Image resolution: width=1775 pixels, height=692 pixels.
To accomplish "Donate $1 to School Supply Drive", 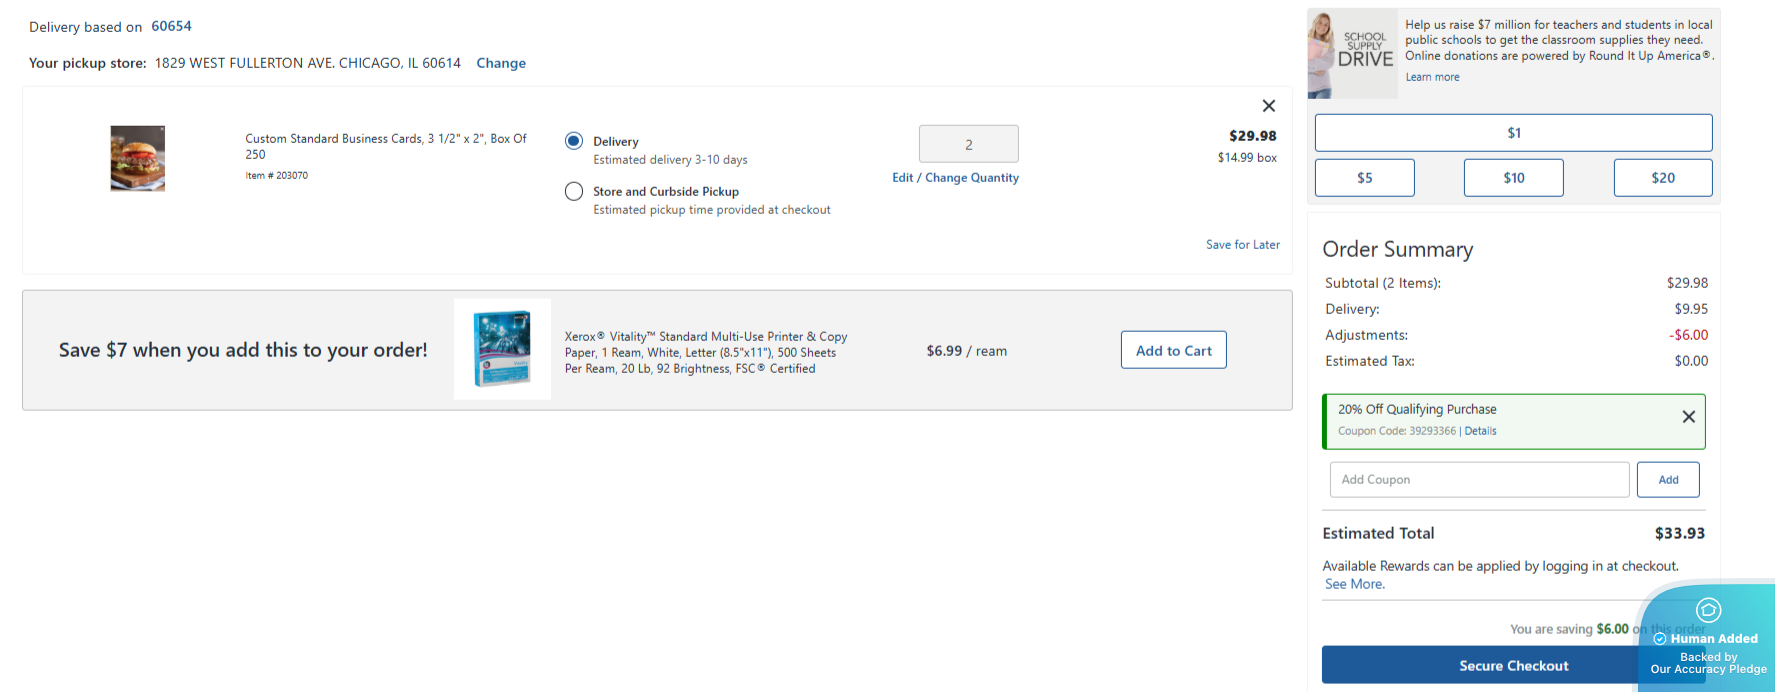I will [x=1513, y=133].
